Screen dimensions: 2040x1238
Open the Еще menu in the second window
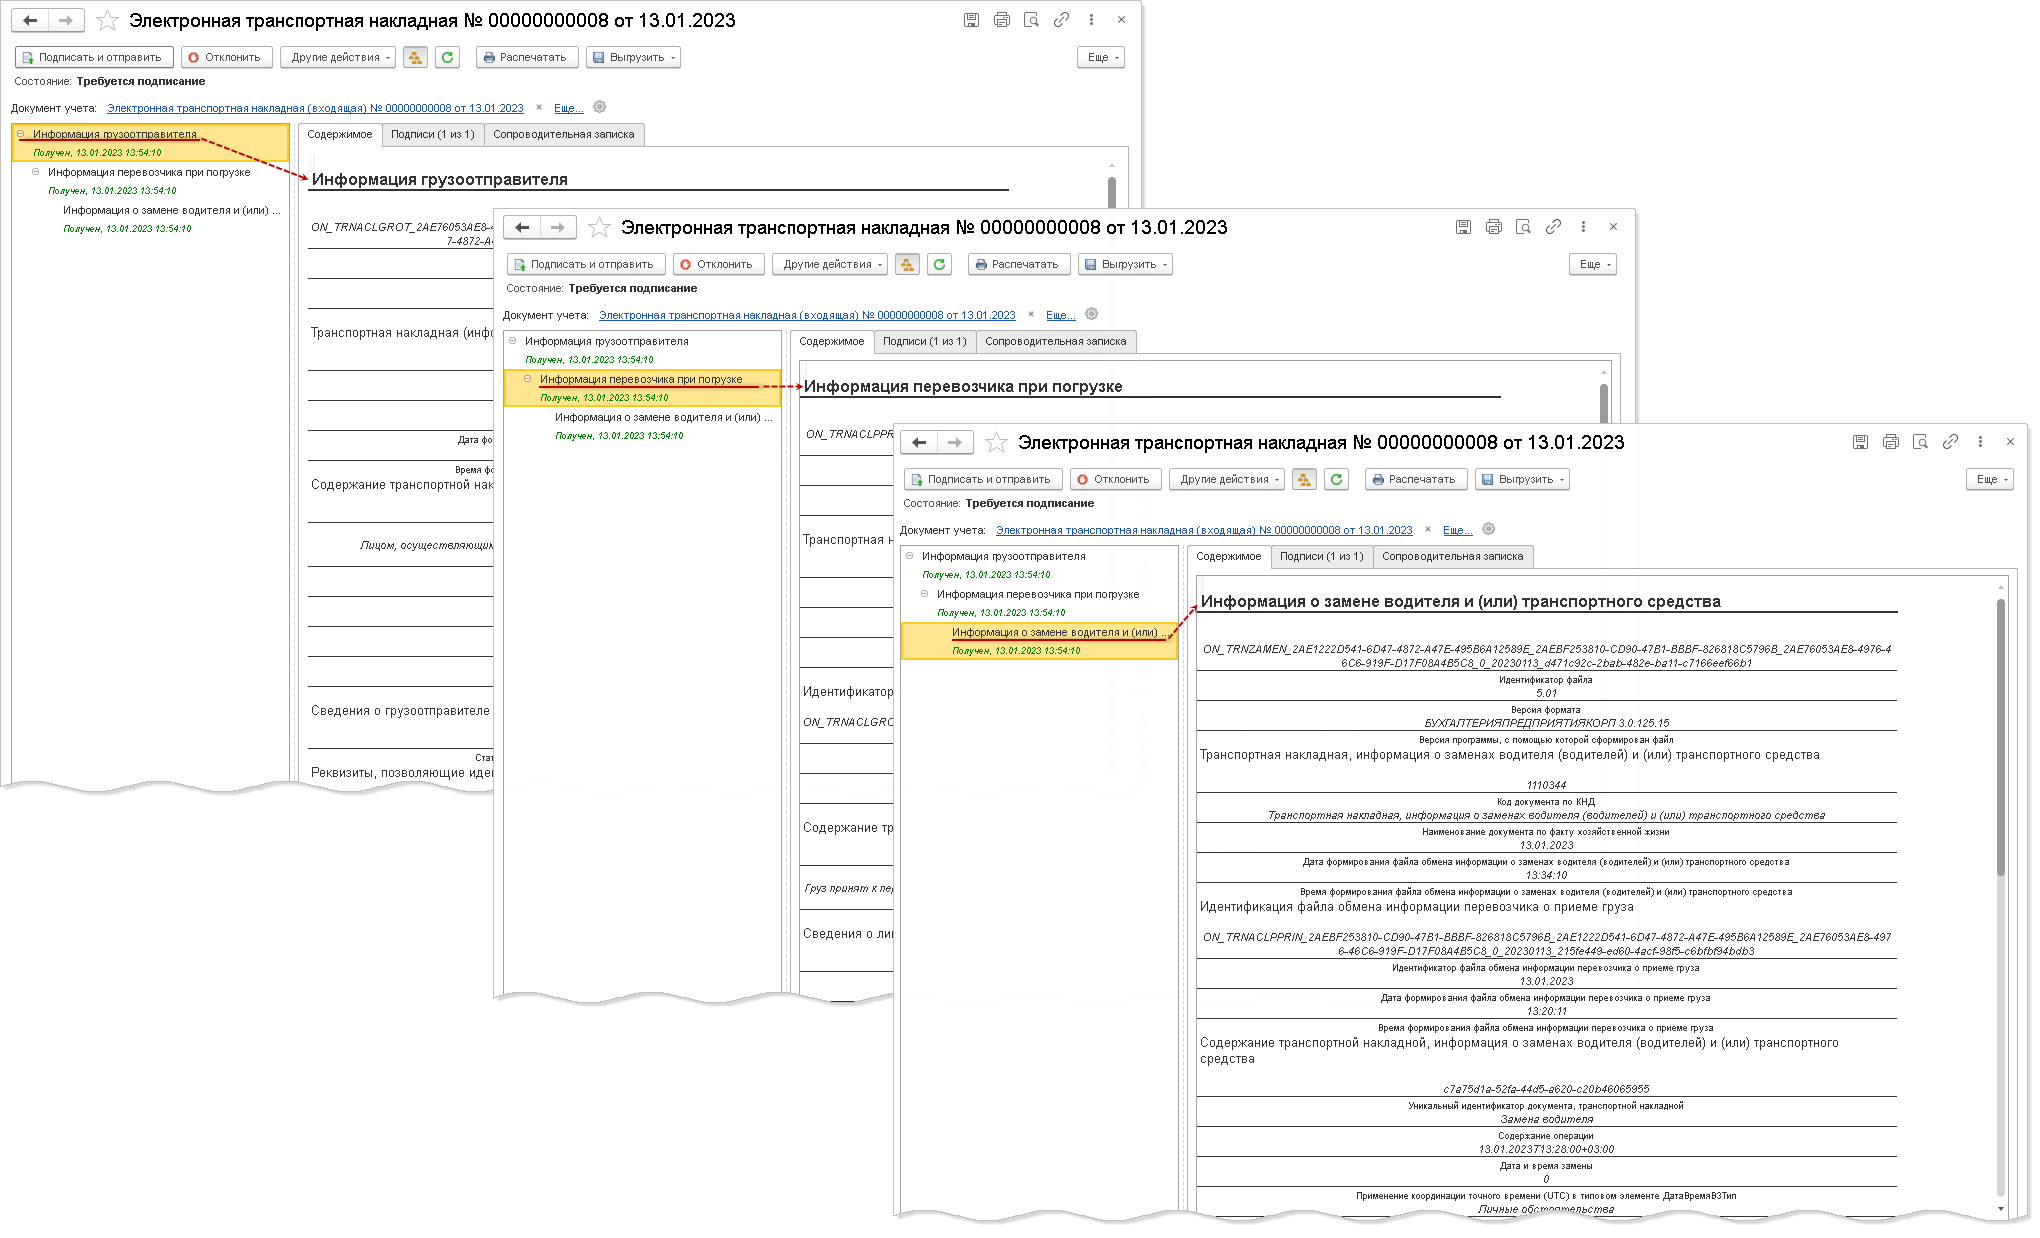(1592, 265)
